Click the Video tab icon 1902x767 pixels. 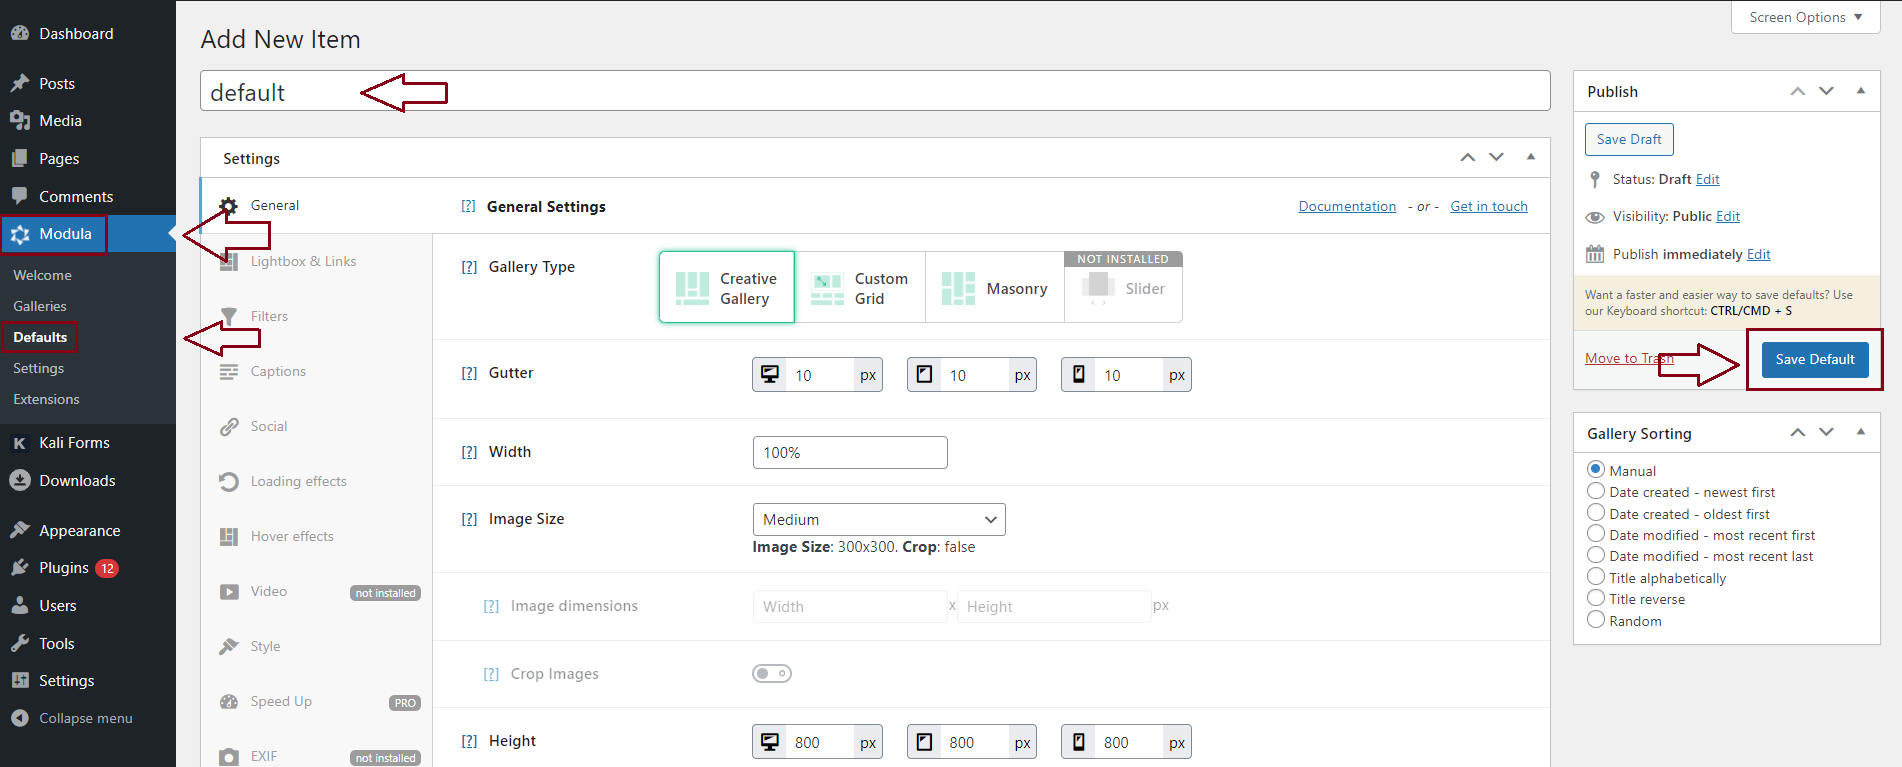(229, 592)
